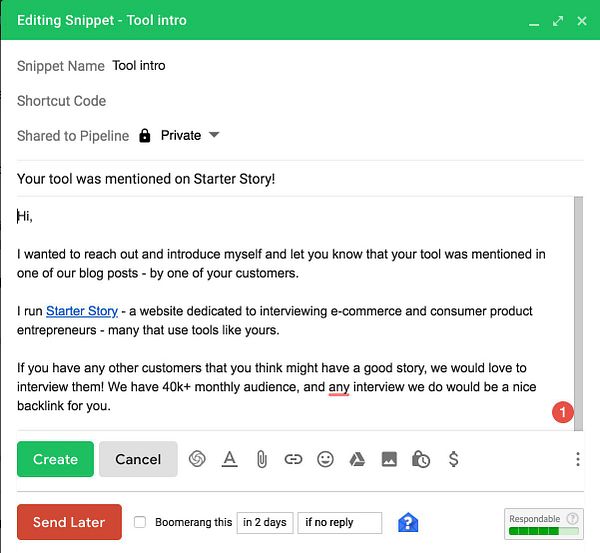Click the insert link icon
This screenshot has height=553, width=600.
tap(293, 459)
